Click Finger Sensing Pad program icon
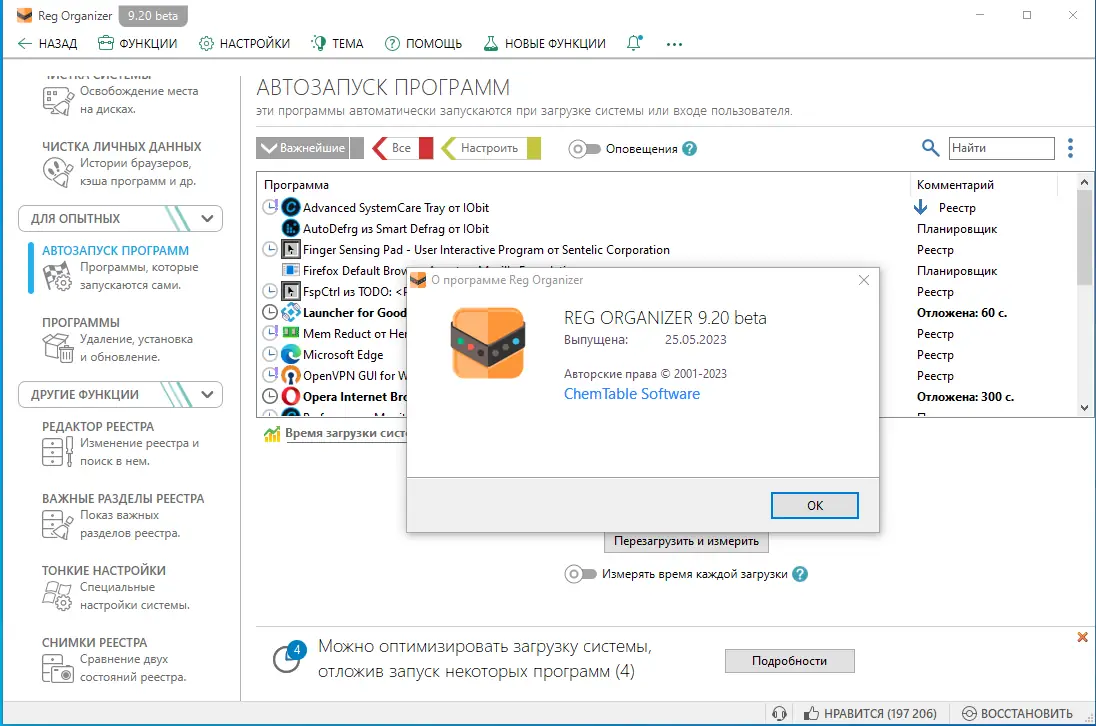Image resolution: width=1096 pixels, height=726 pixels. pyautogui.click(x=290, y=249)
